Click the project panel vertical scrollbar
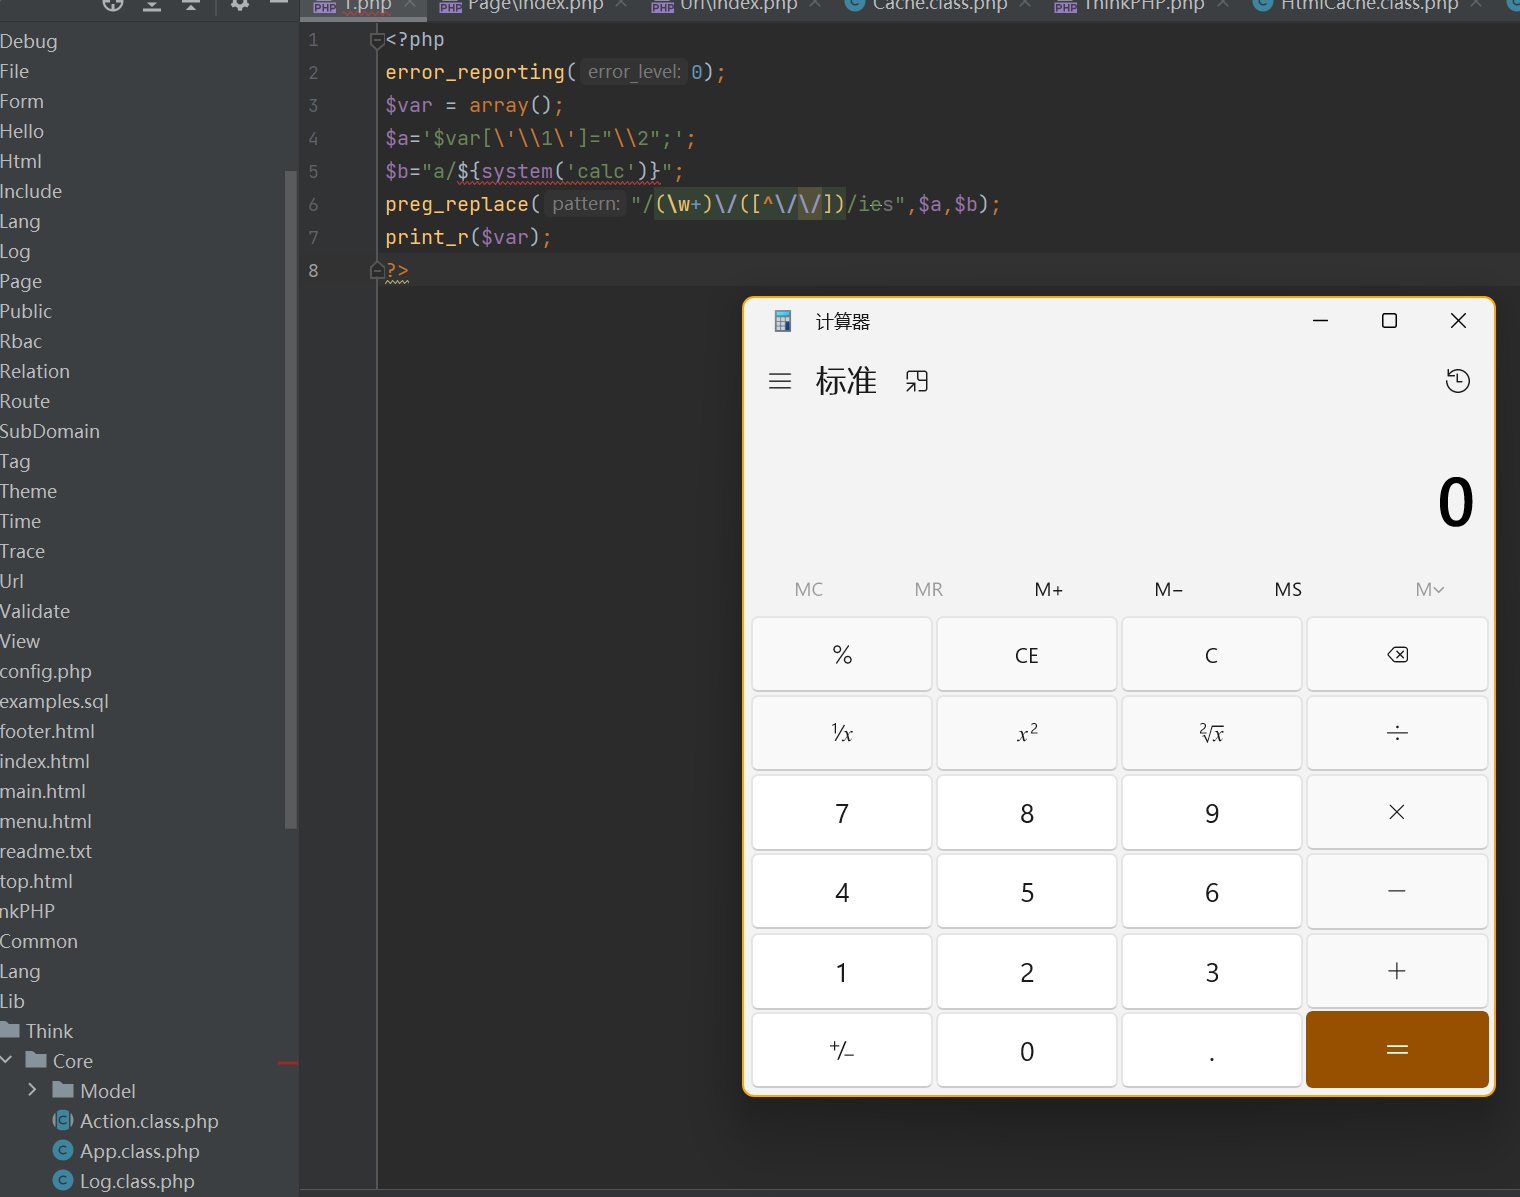1520x1197 pixels. coord(291,500)
